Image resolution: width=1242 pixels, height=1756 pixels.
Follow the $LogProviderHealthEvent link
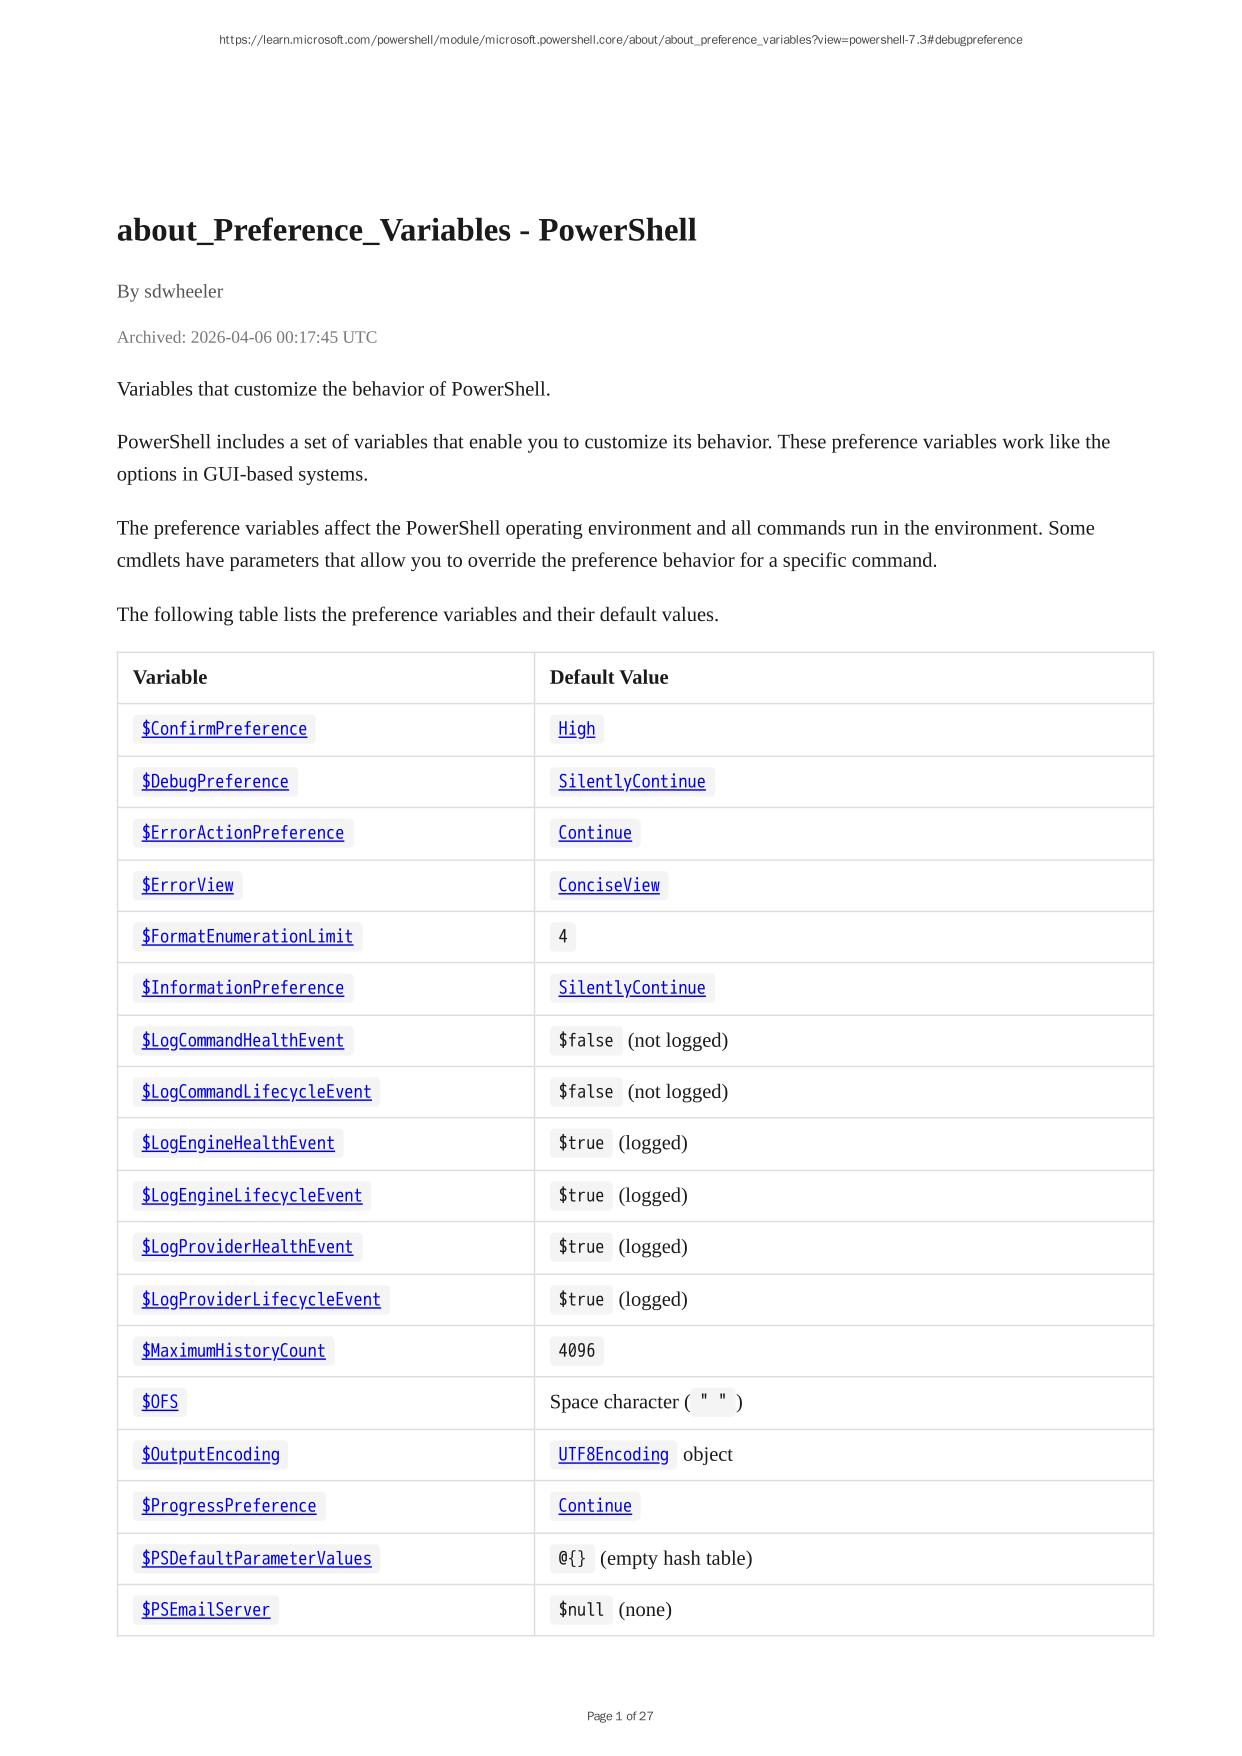(x=247, y=1247)
